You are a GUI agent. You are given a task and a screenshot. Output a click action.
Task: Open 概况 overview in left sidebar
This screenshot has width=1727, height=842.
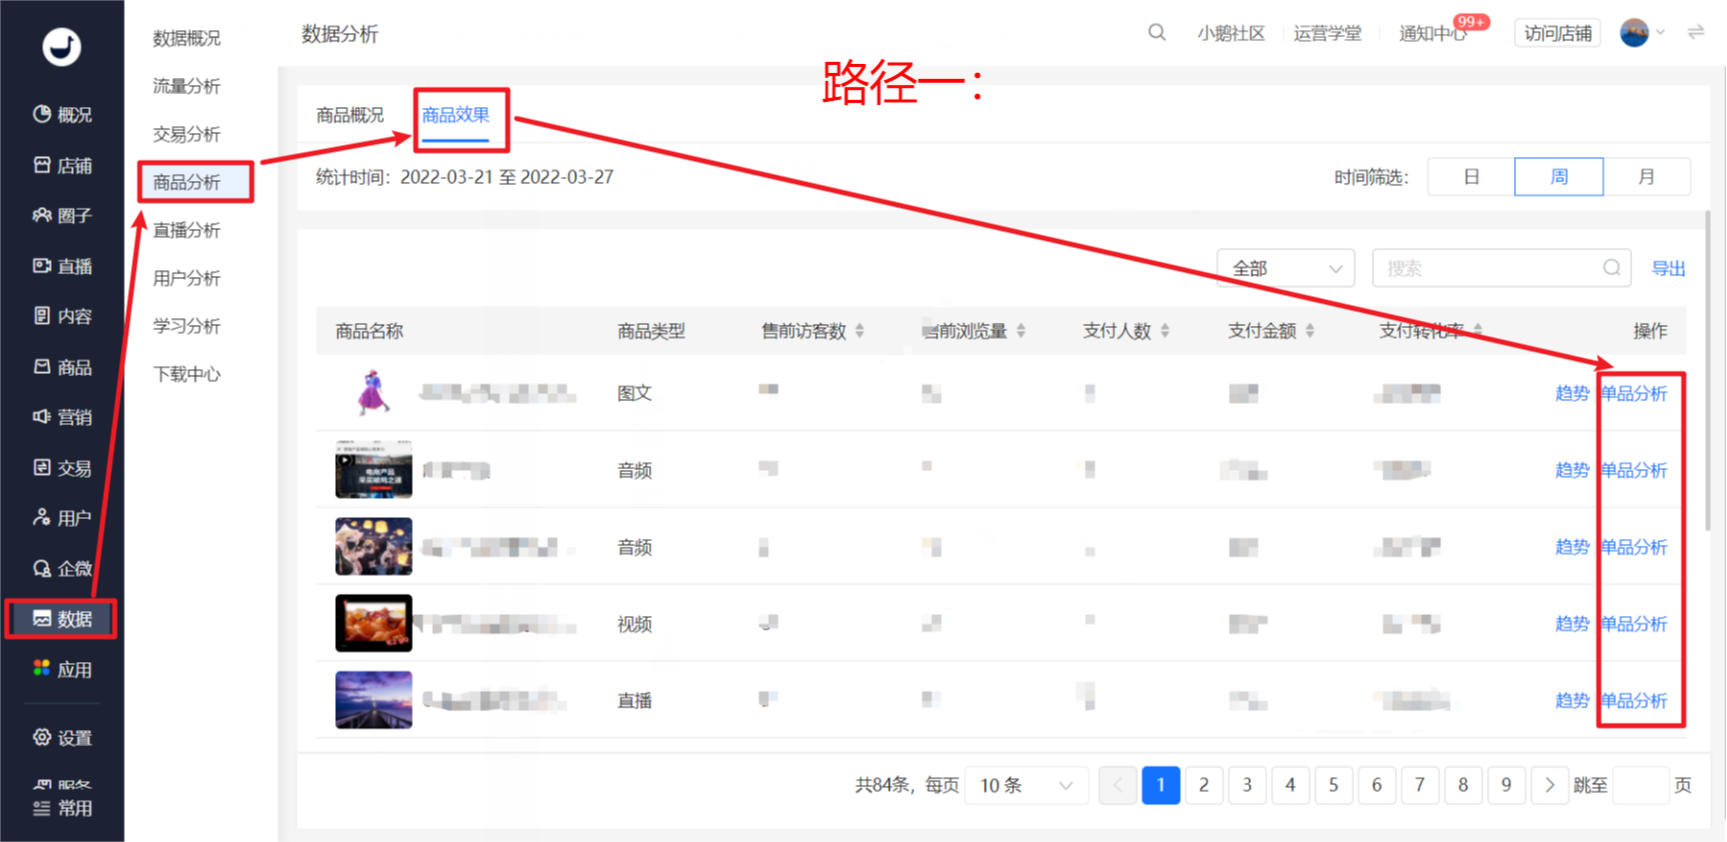(62, 114)
